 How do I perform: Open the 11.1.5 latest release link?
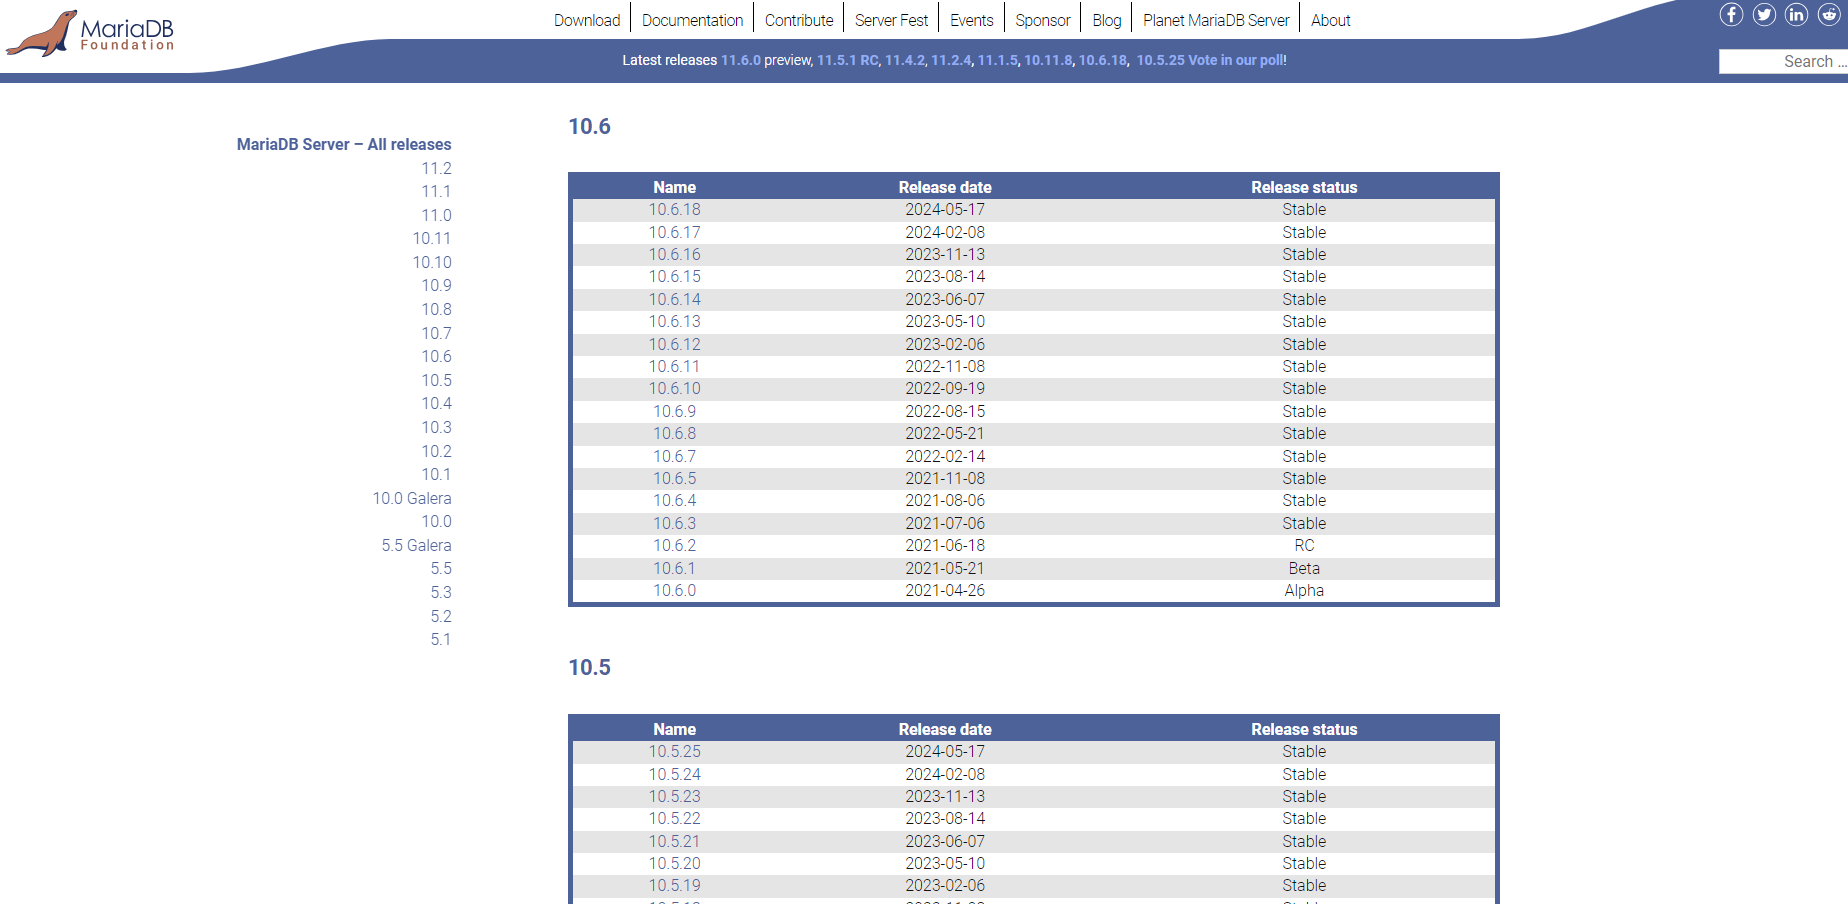click(997, 60)
